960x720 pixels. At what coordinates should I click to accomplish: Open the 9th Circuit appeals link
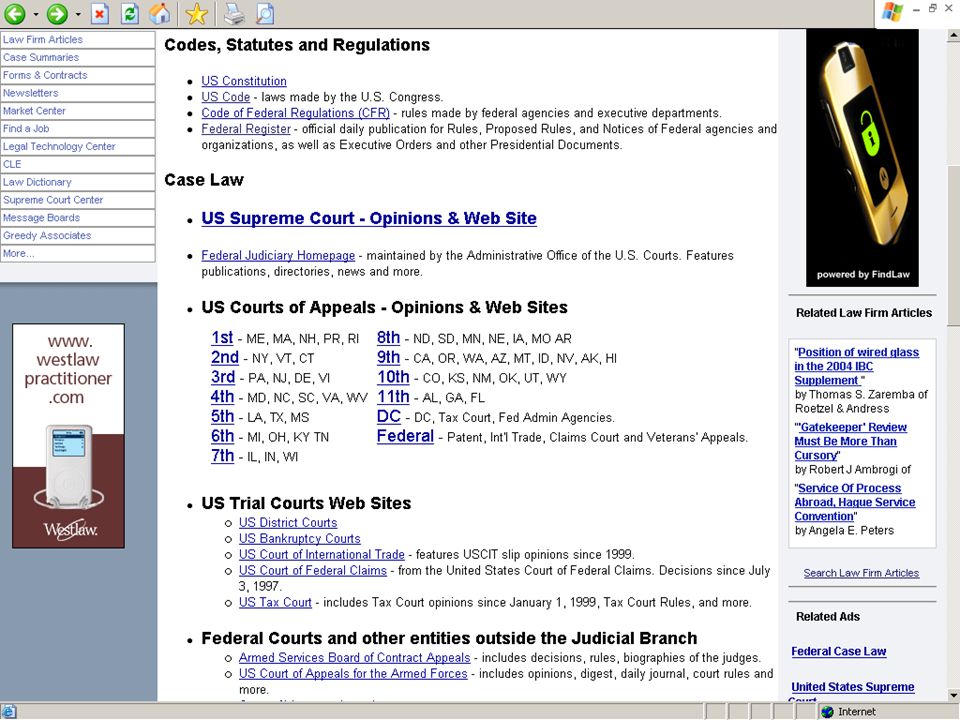pyautogui.click(x=388, y=357)
